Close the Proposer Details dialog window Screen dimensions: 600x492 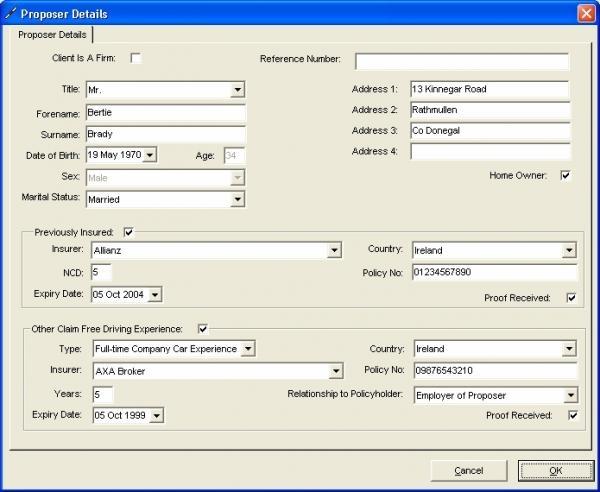(x=586, y=14)
